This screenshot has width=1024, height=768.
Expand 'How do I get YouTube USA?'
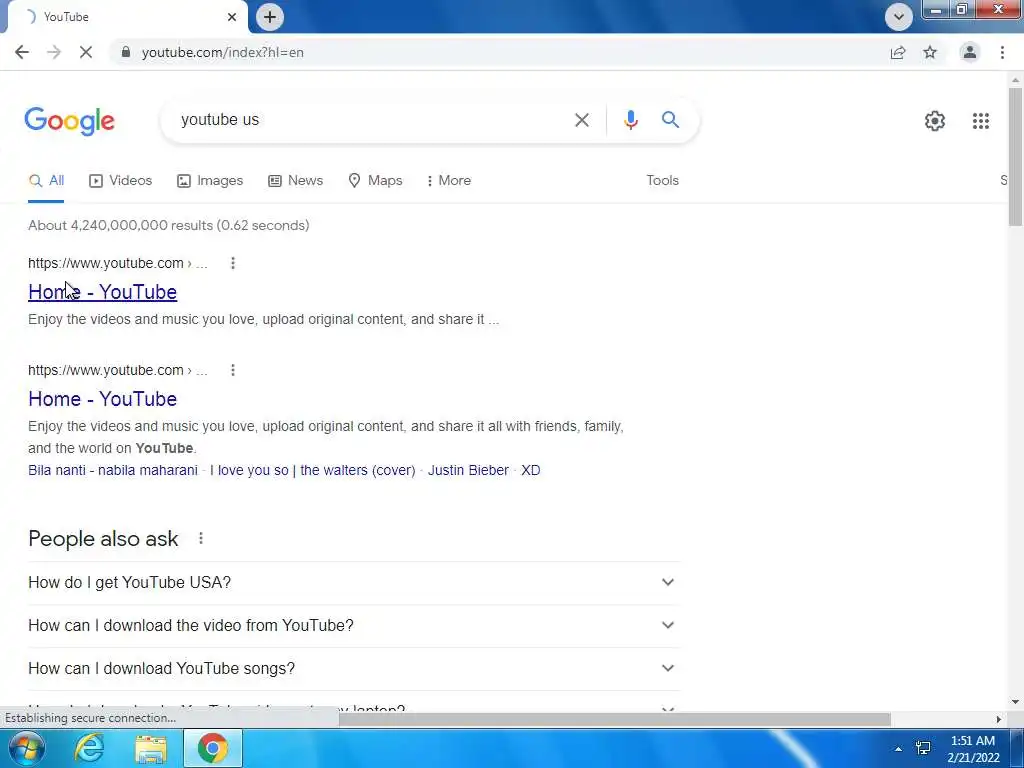point(354,583)
